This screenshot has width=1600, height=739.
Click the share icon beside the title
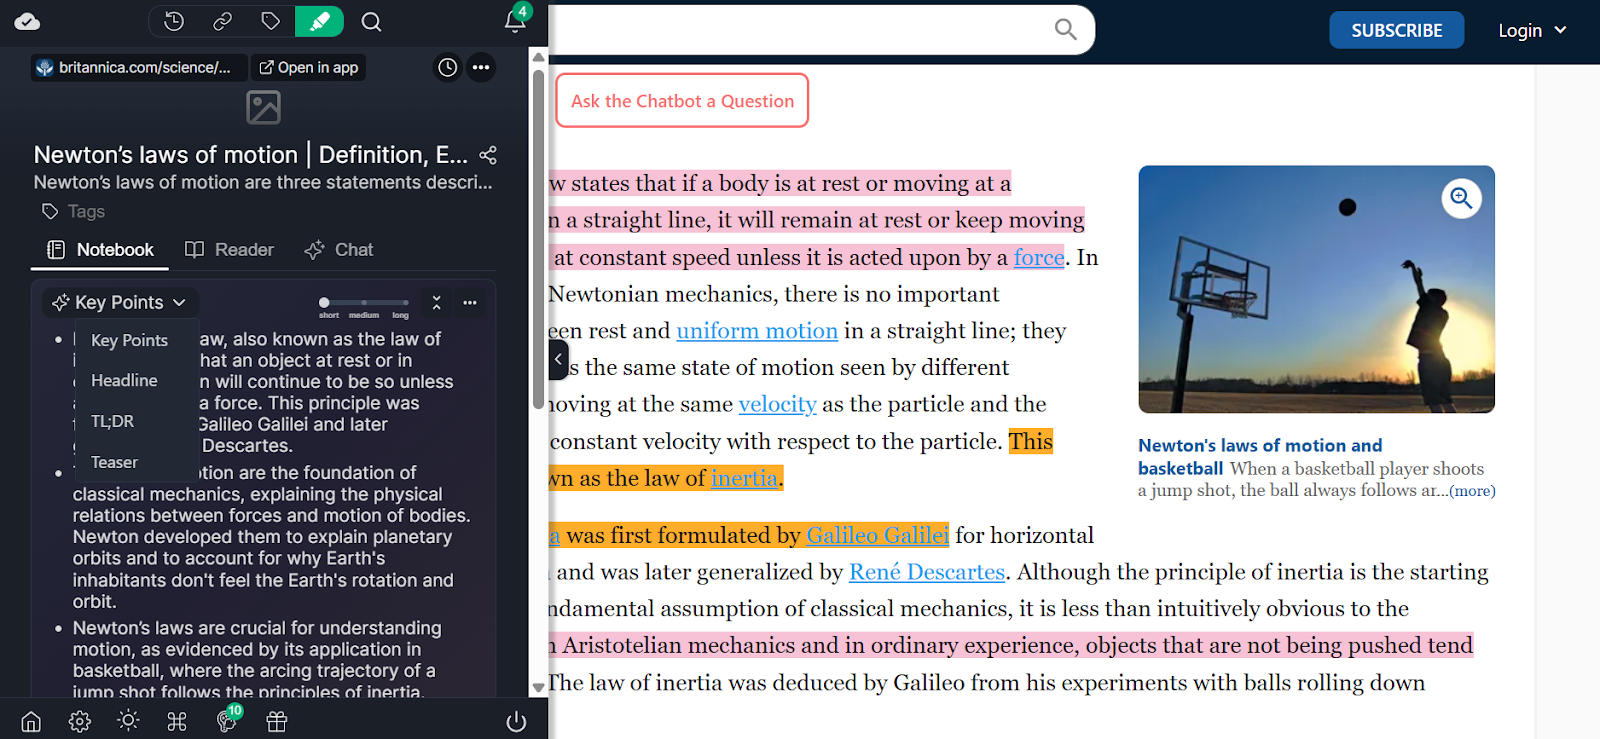488,155
